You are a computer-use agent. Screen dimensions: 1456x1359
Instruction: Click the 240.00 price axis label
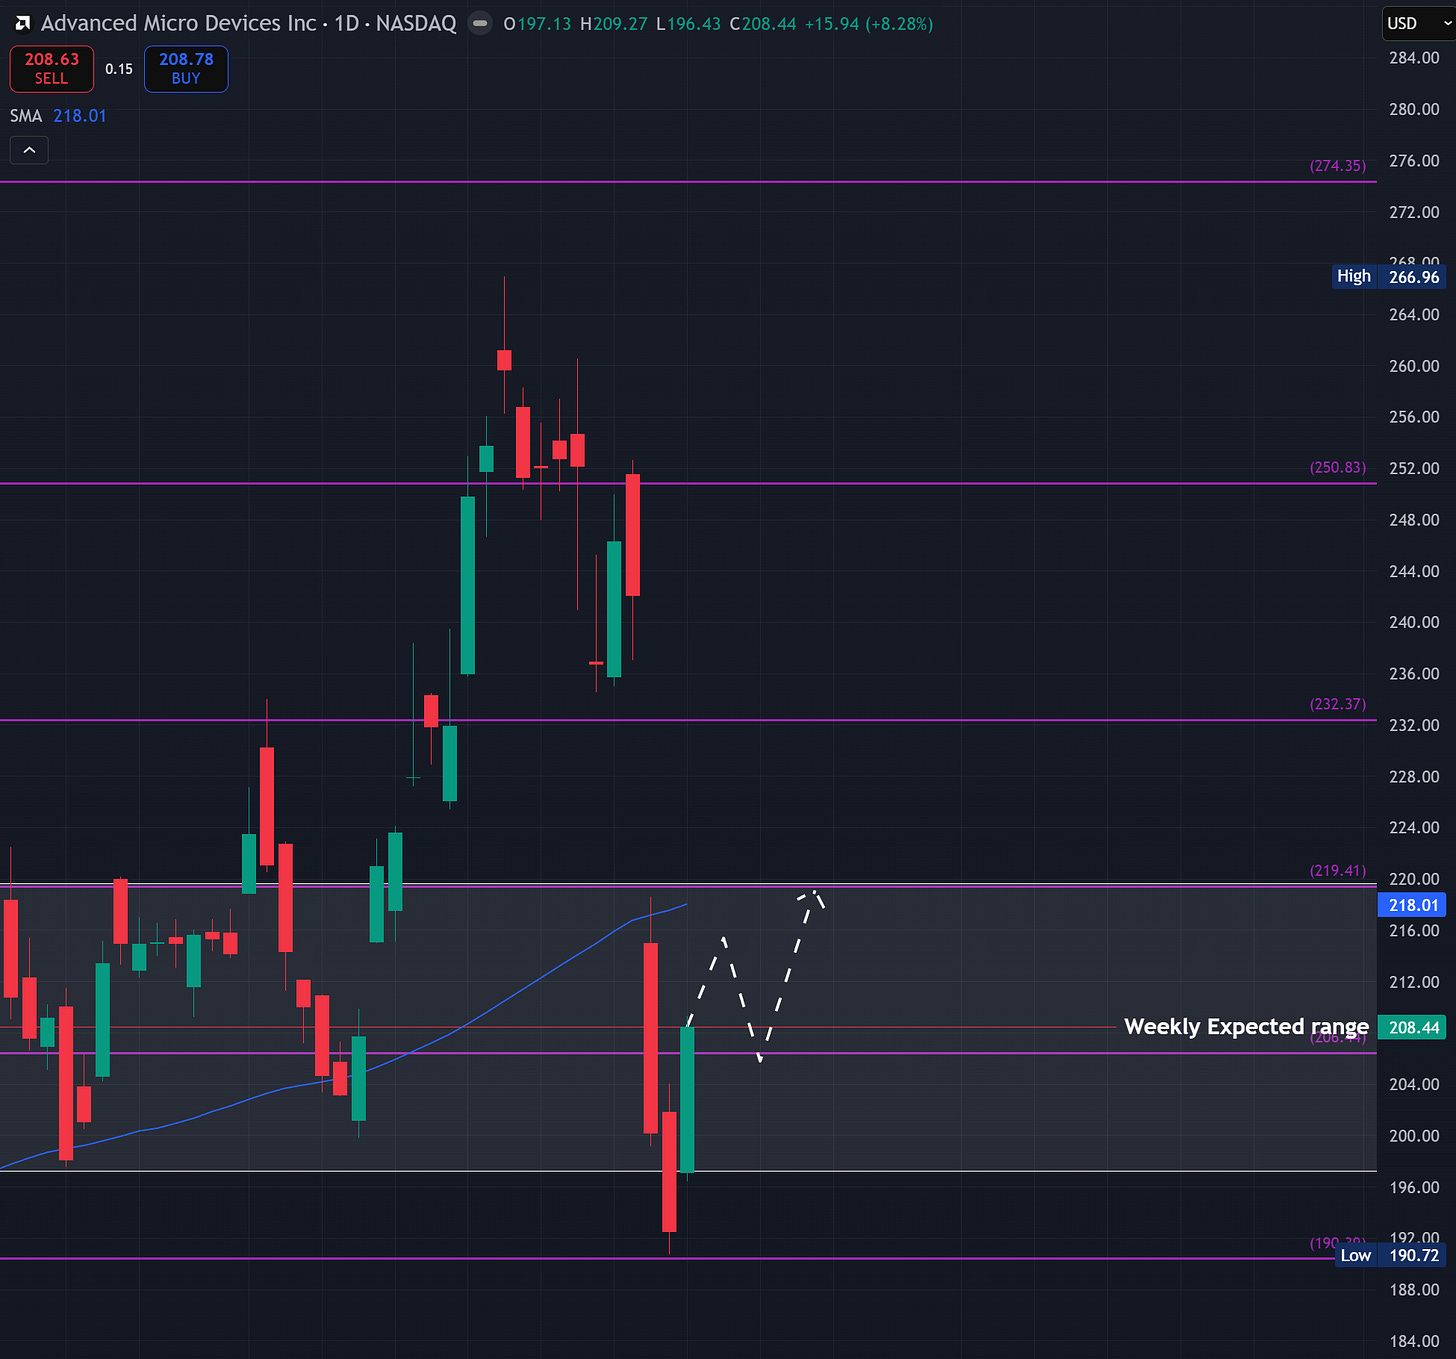1414,622
